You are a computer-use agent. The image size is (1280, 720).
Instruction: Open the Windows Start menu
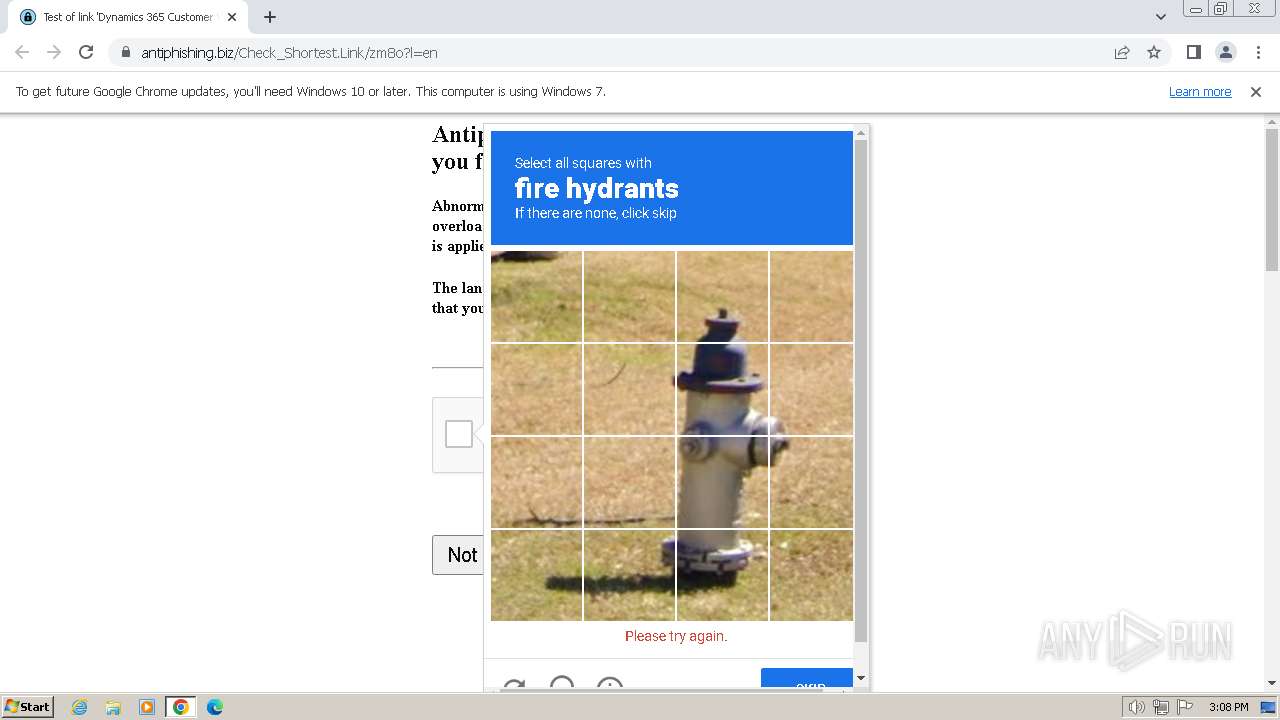(27, 706)
